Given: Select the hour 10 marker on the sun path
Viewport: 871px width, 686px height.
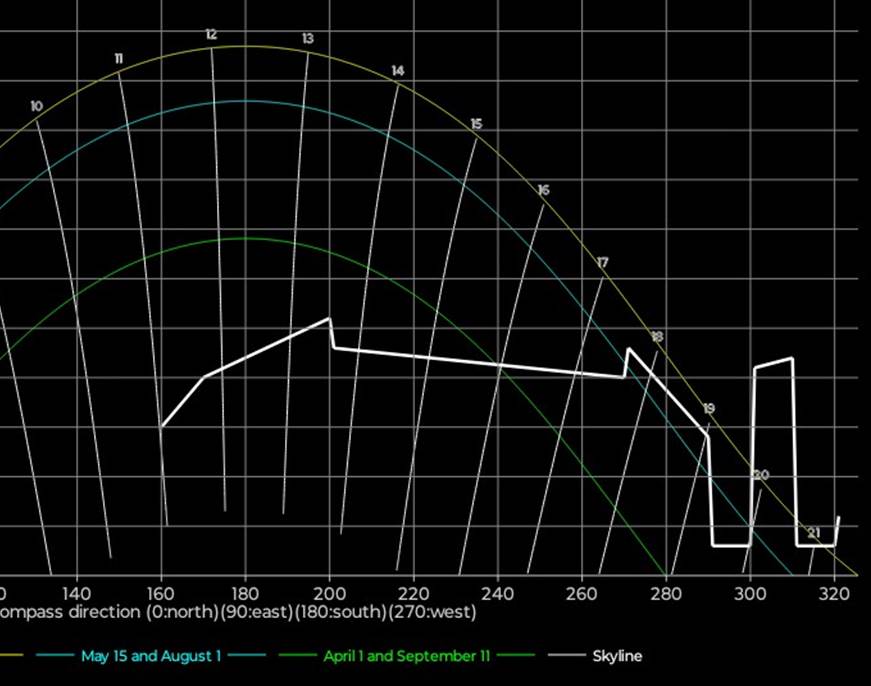Looking at the screenshot, I should 37,107.
